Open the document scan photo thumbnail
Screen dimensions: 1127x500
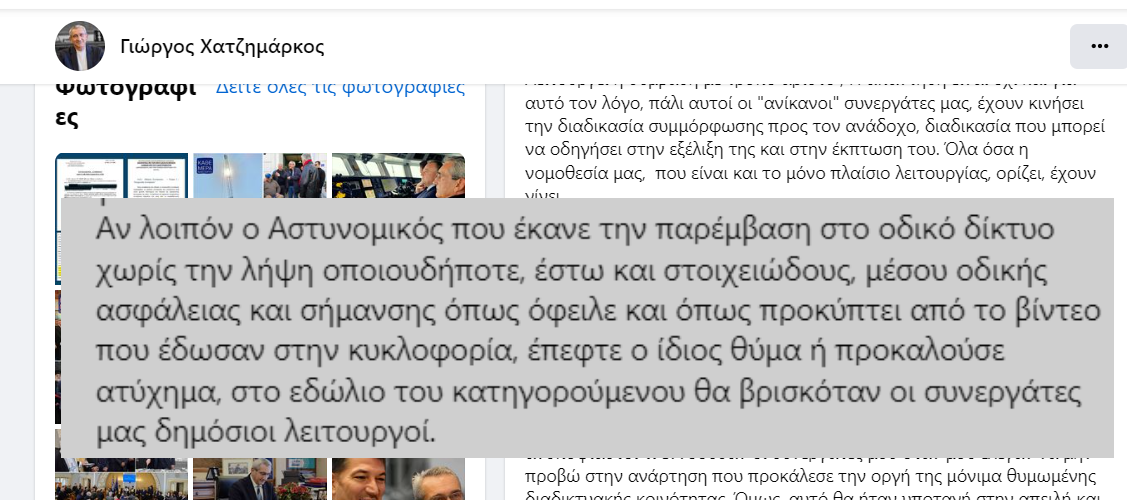[121, 175]
